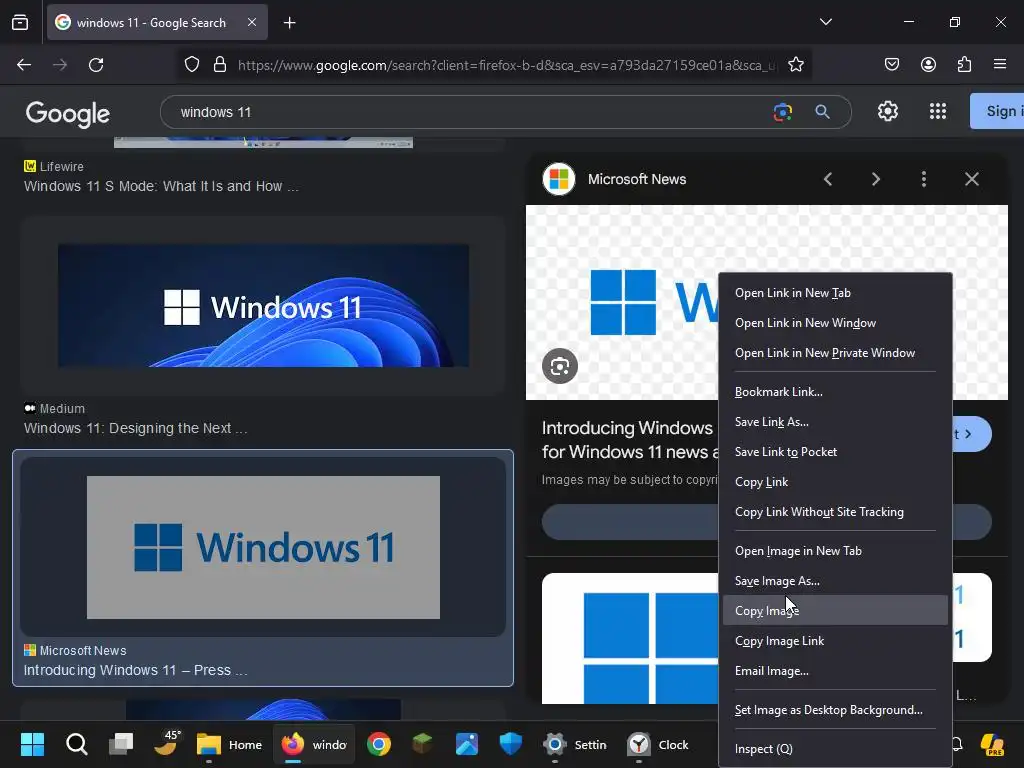Click the Sign in button

[997, 111]
